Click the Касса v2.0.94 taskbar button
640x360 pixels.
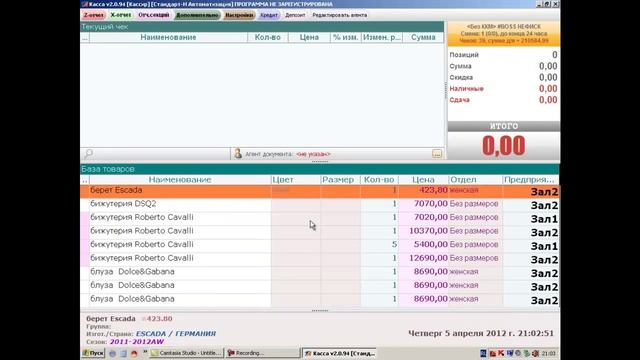click(x=340, y=353)
